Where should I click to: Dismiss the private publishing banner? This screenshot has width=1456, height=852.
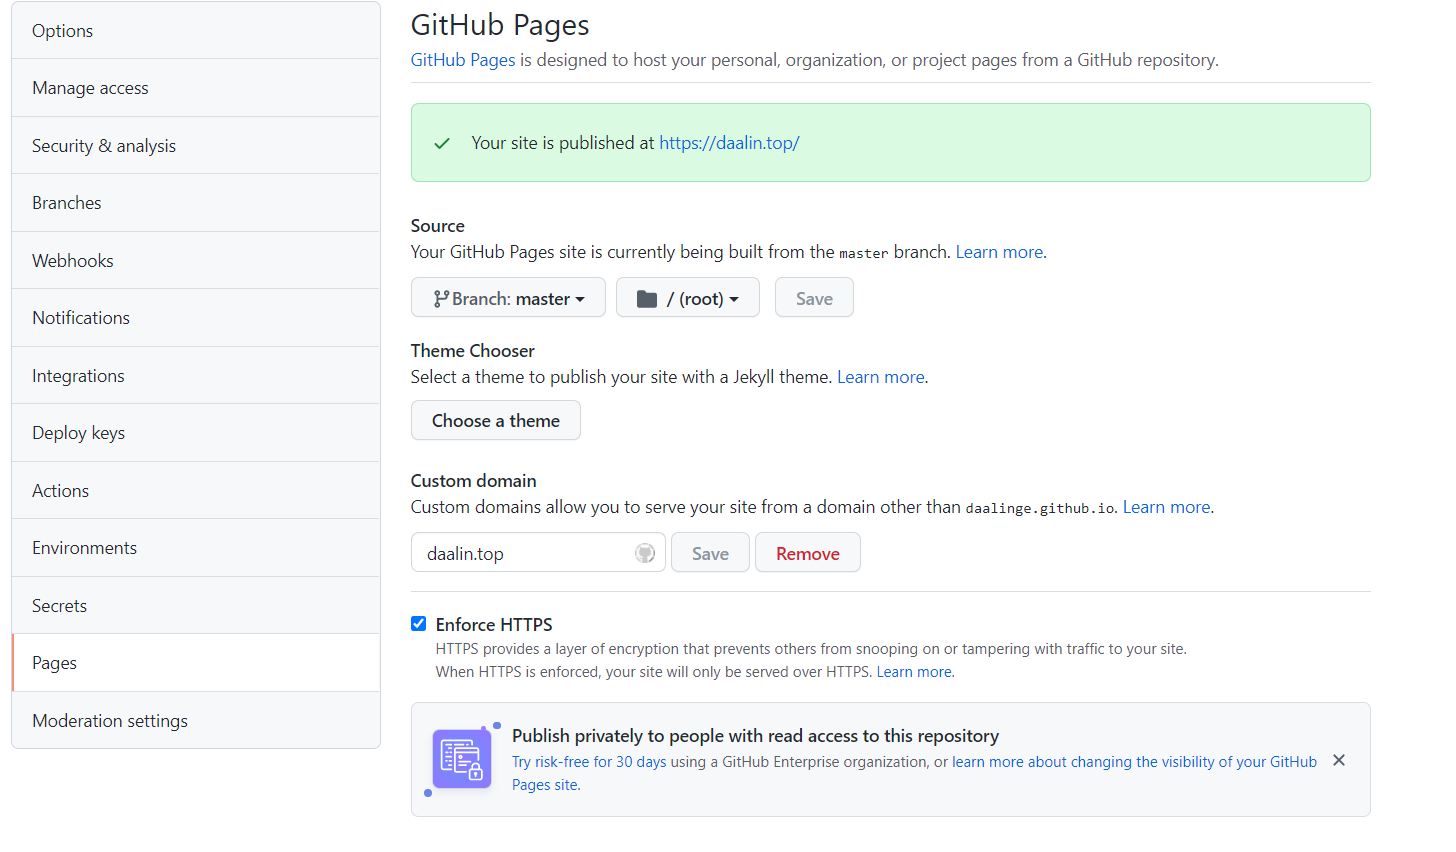pos(1339,761)
